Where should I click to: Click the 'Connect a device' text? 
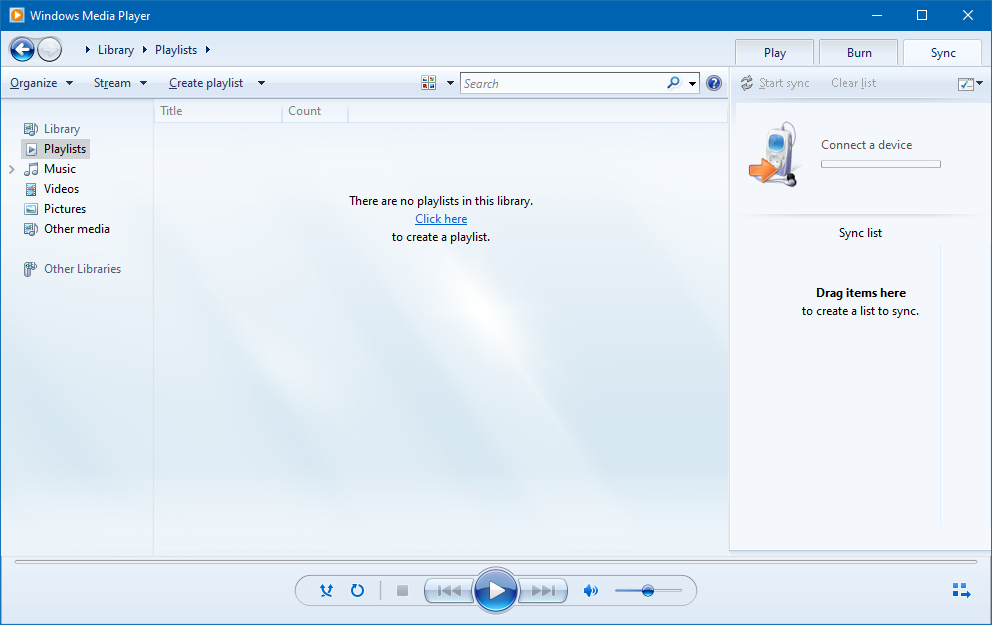pyautogui.click(x=866, y=145)
